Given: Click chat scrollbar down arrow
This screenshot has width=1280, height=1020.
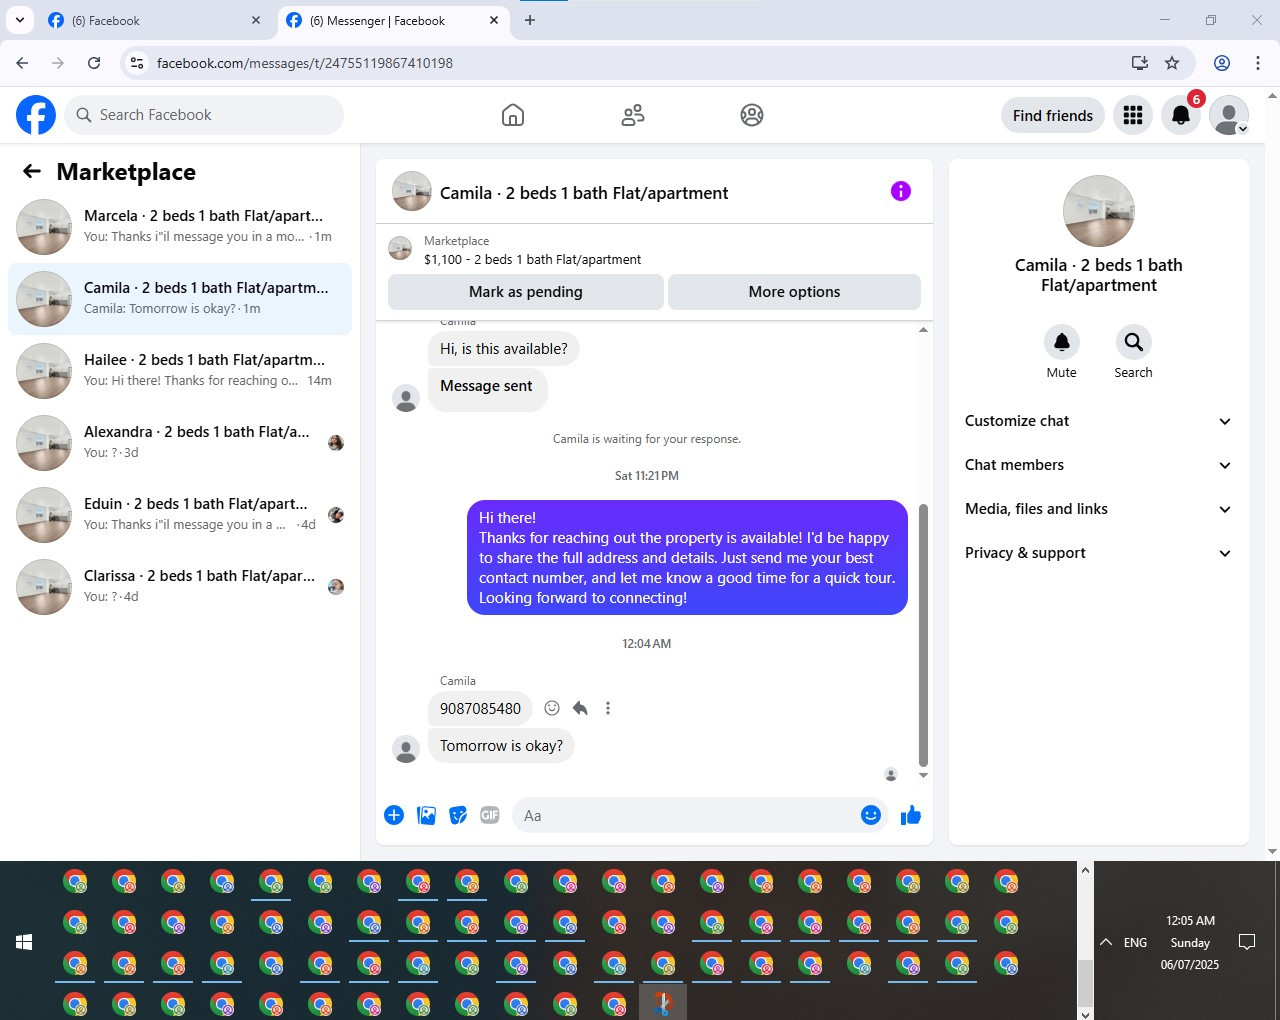Looking at the screenshot, I should (x=923, y=775).
